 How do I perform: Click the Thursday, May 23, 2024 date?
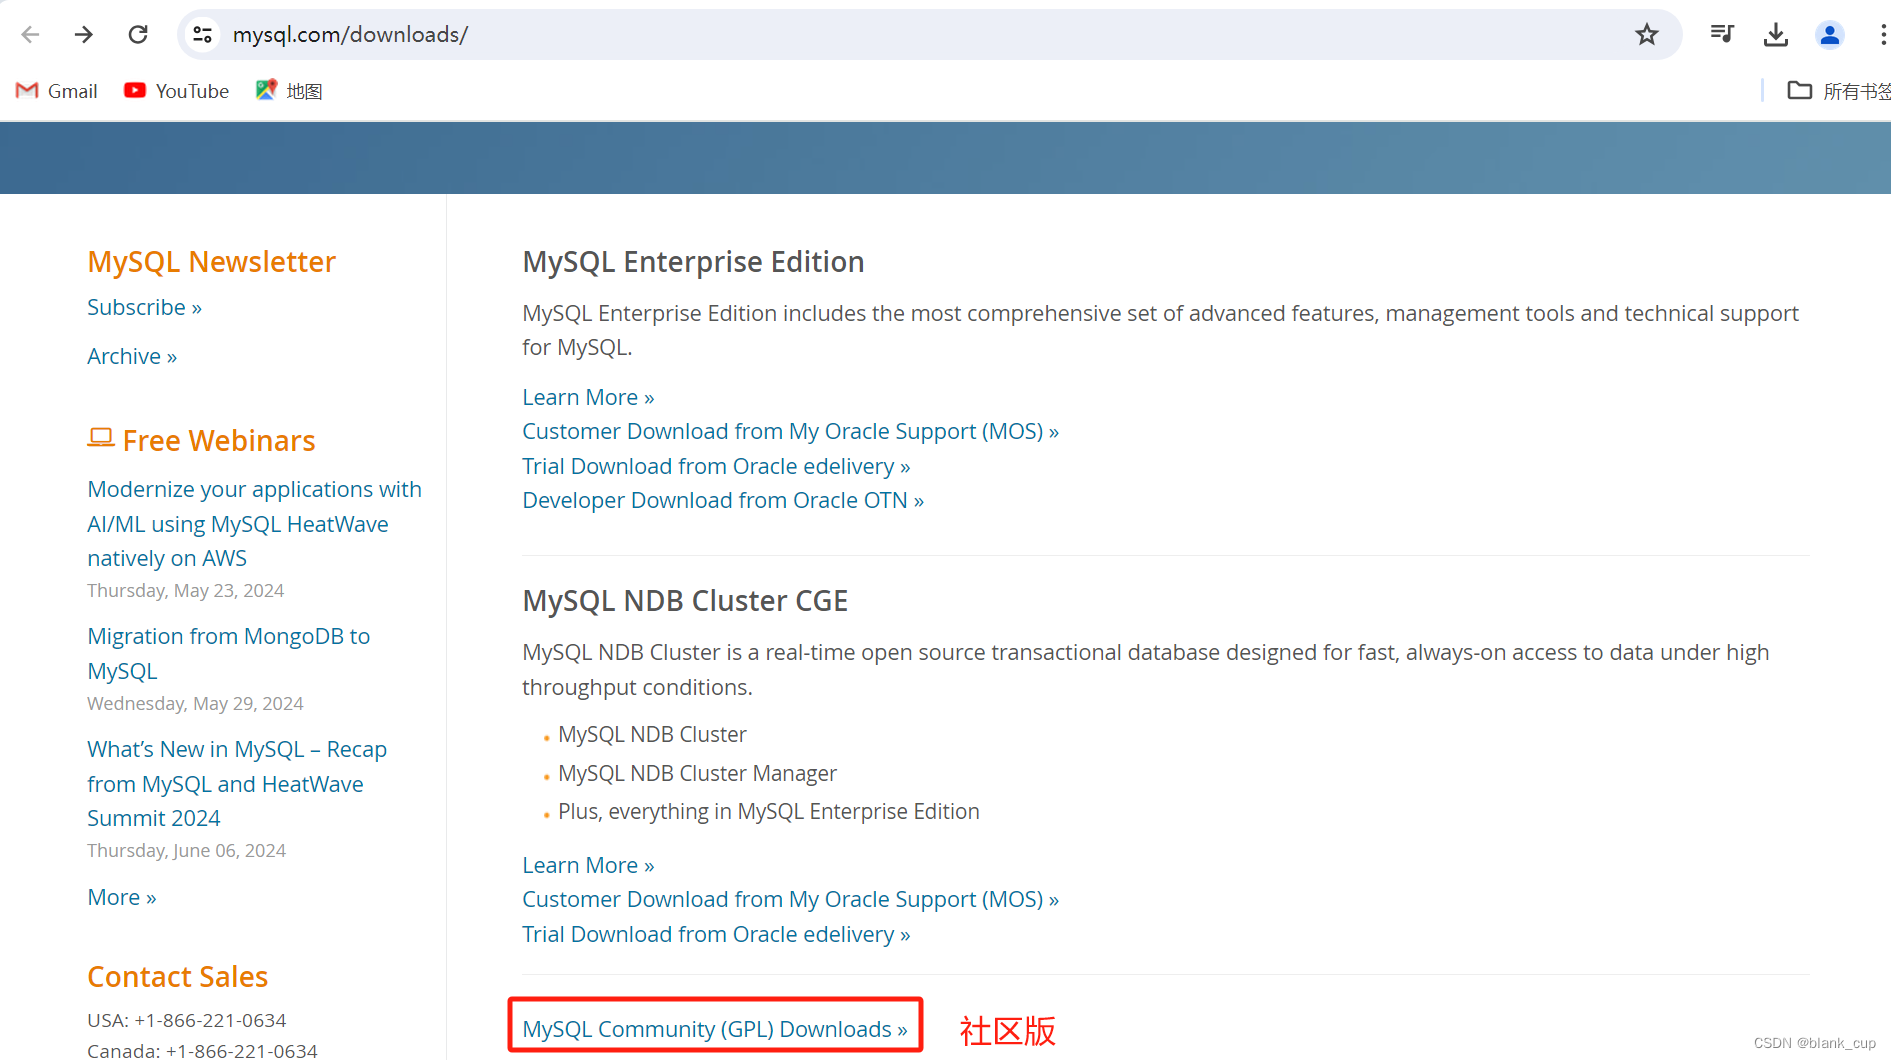click(185, 590)
